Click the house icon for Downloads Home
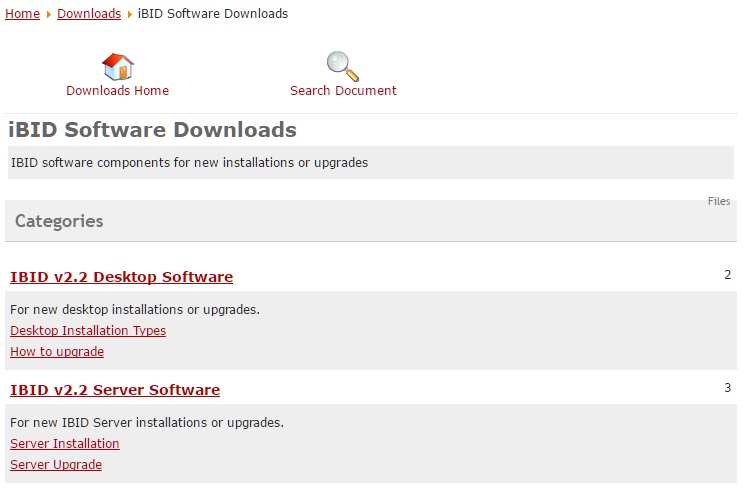This screenshot has width=743, height=491. (x=117, y=66)
